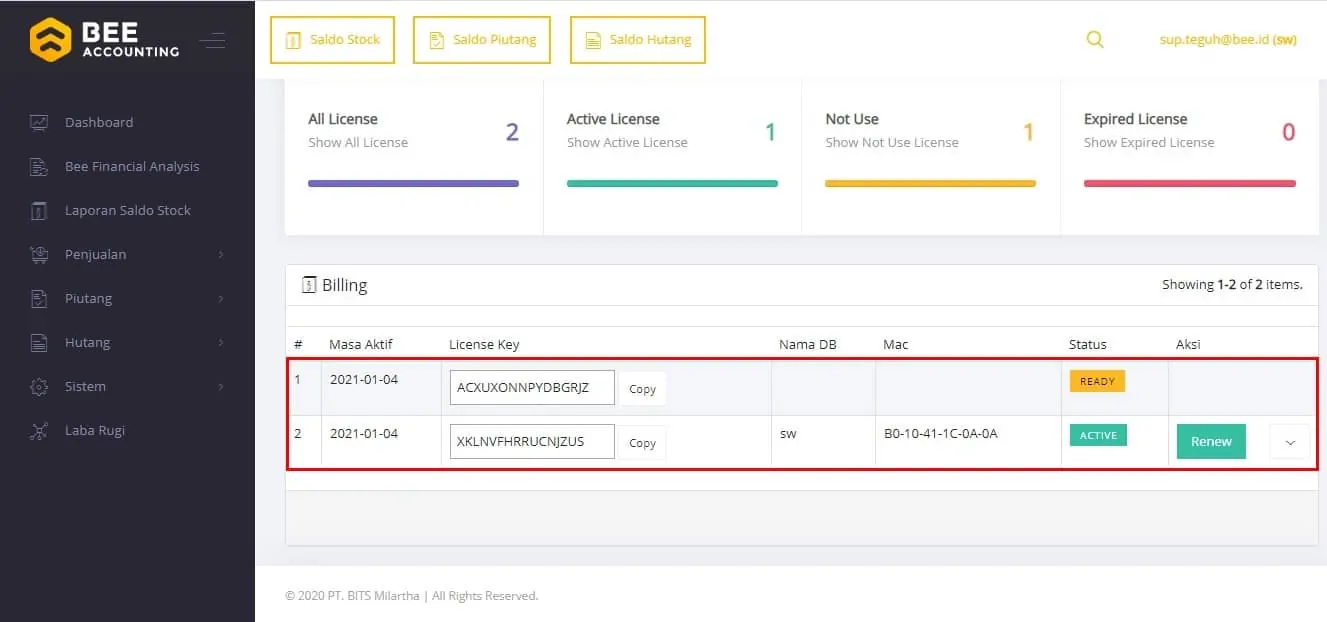Toggle the sidebar hamburger menu icon
1327x622 pixels.
[212, 40]
